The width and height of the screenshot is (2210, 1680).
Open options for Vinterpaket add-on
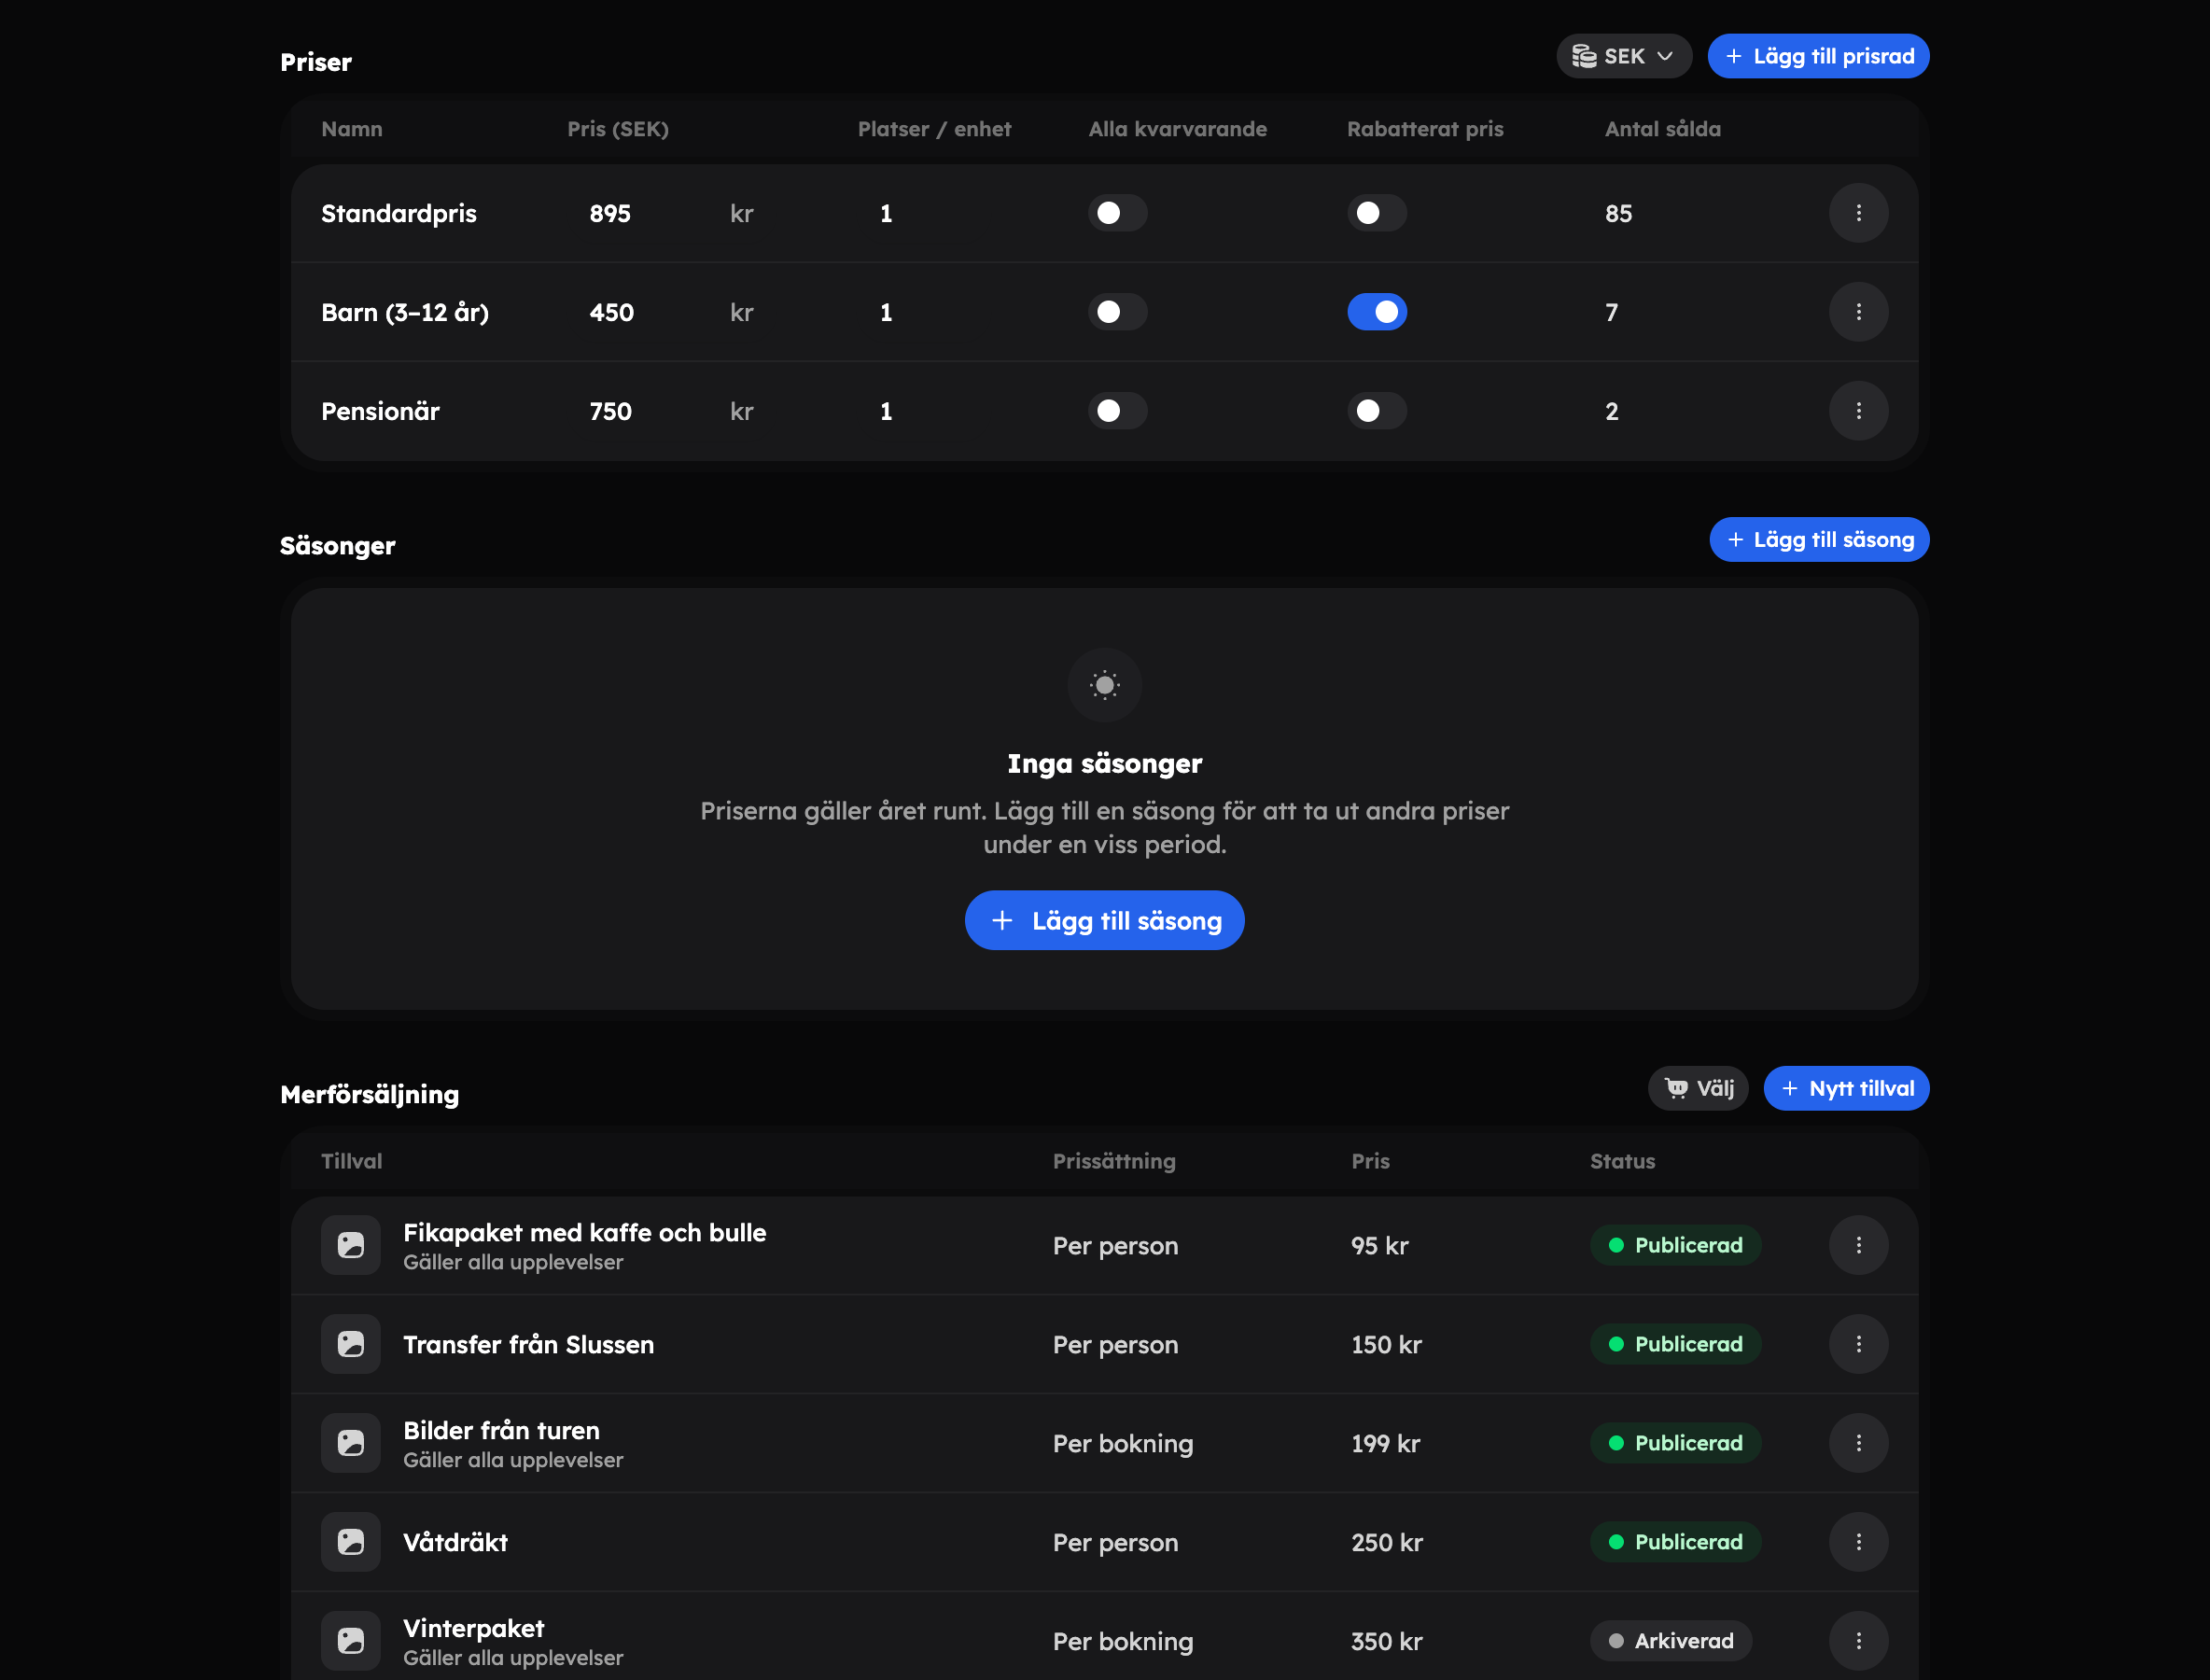[x=1858, y=1641]
